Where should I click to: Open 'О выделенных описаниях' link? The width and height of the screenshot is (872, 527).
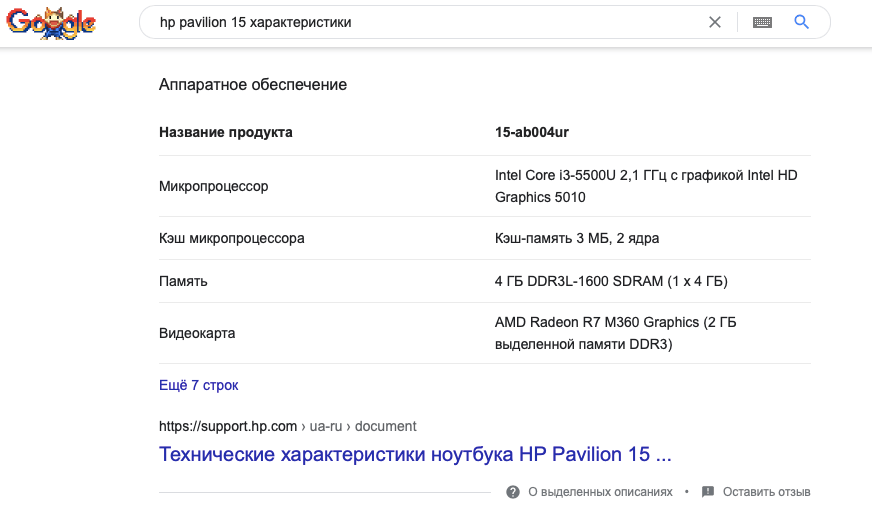(x=600, y=492)
